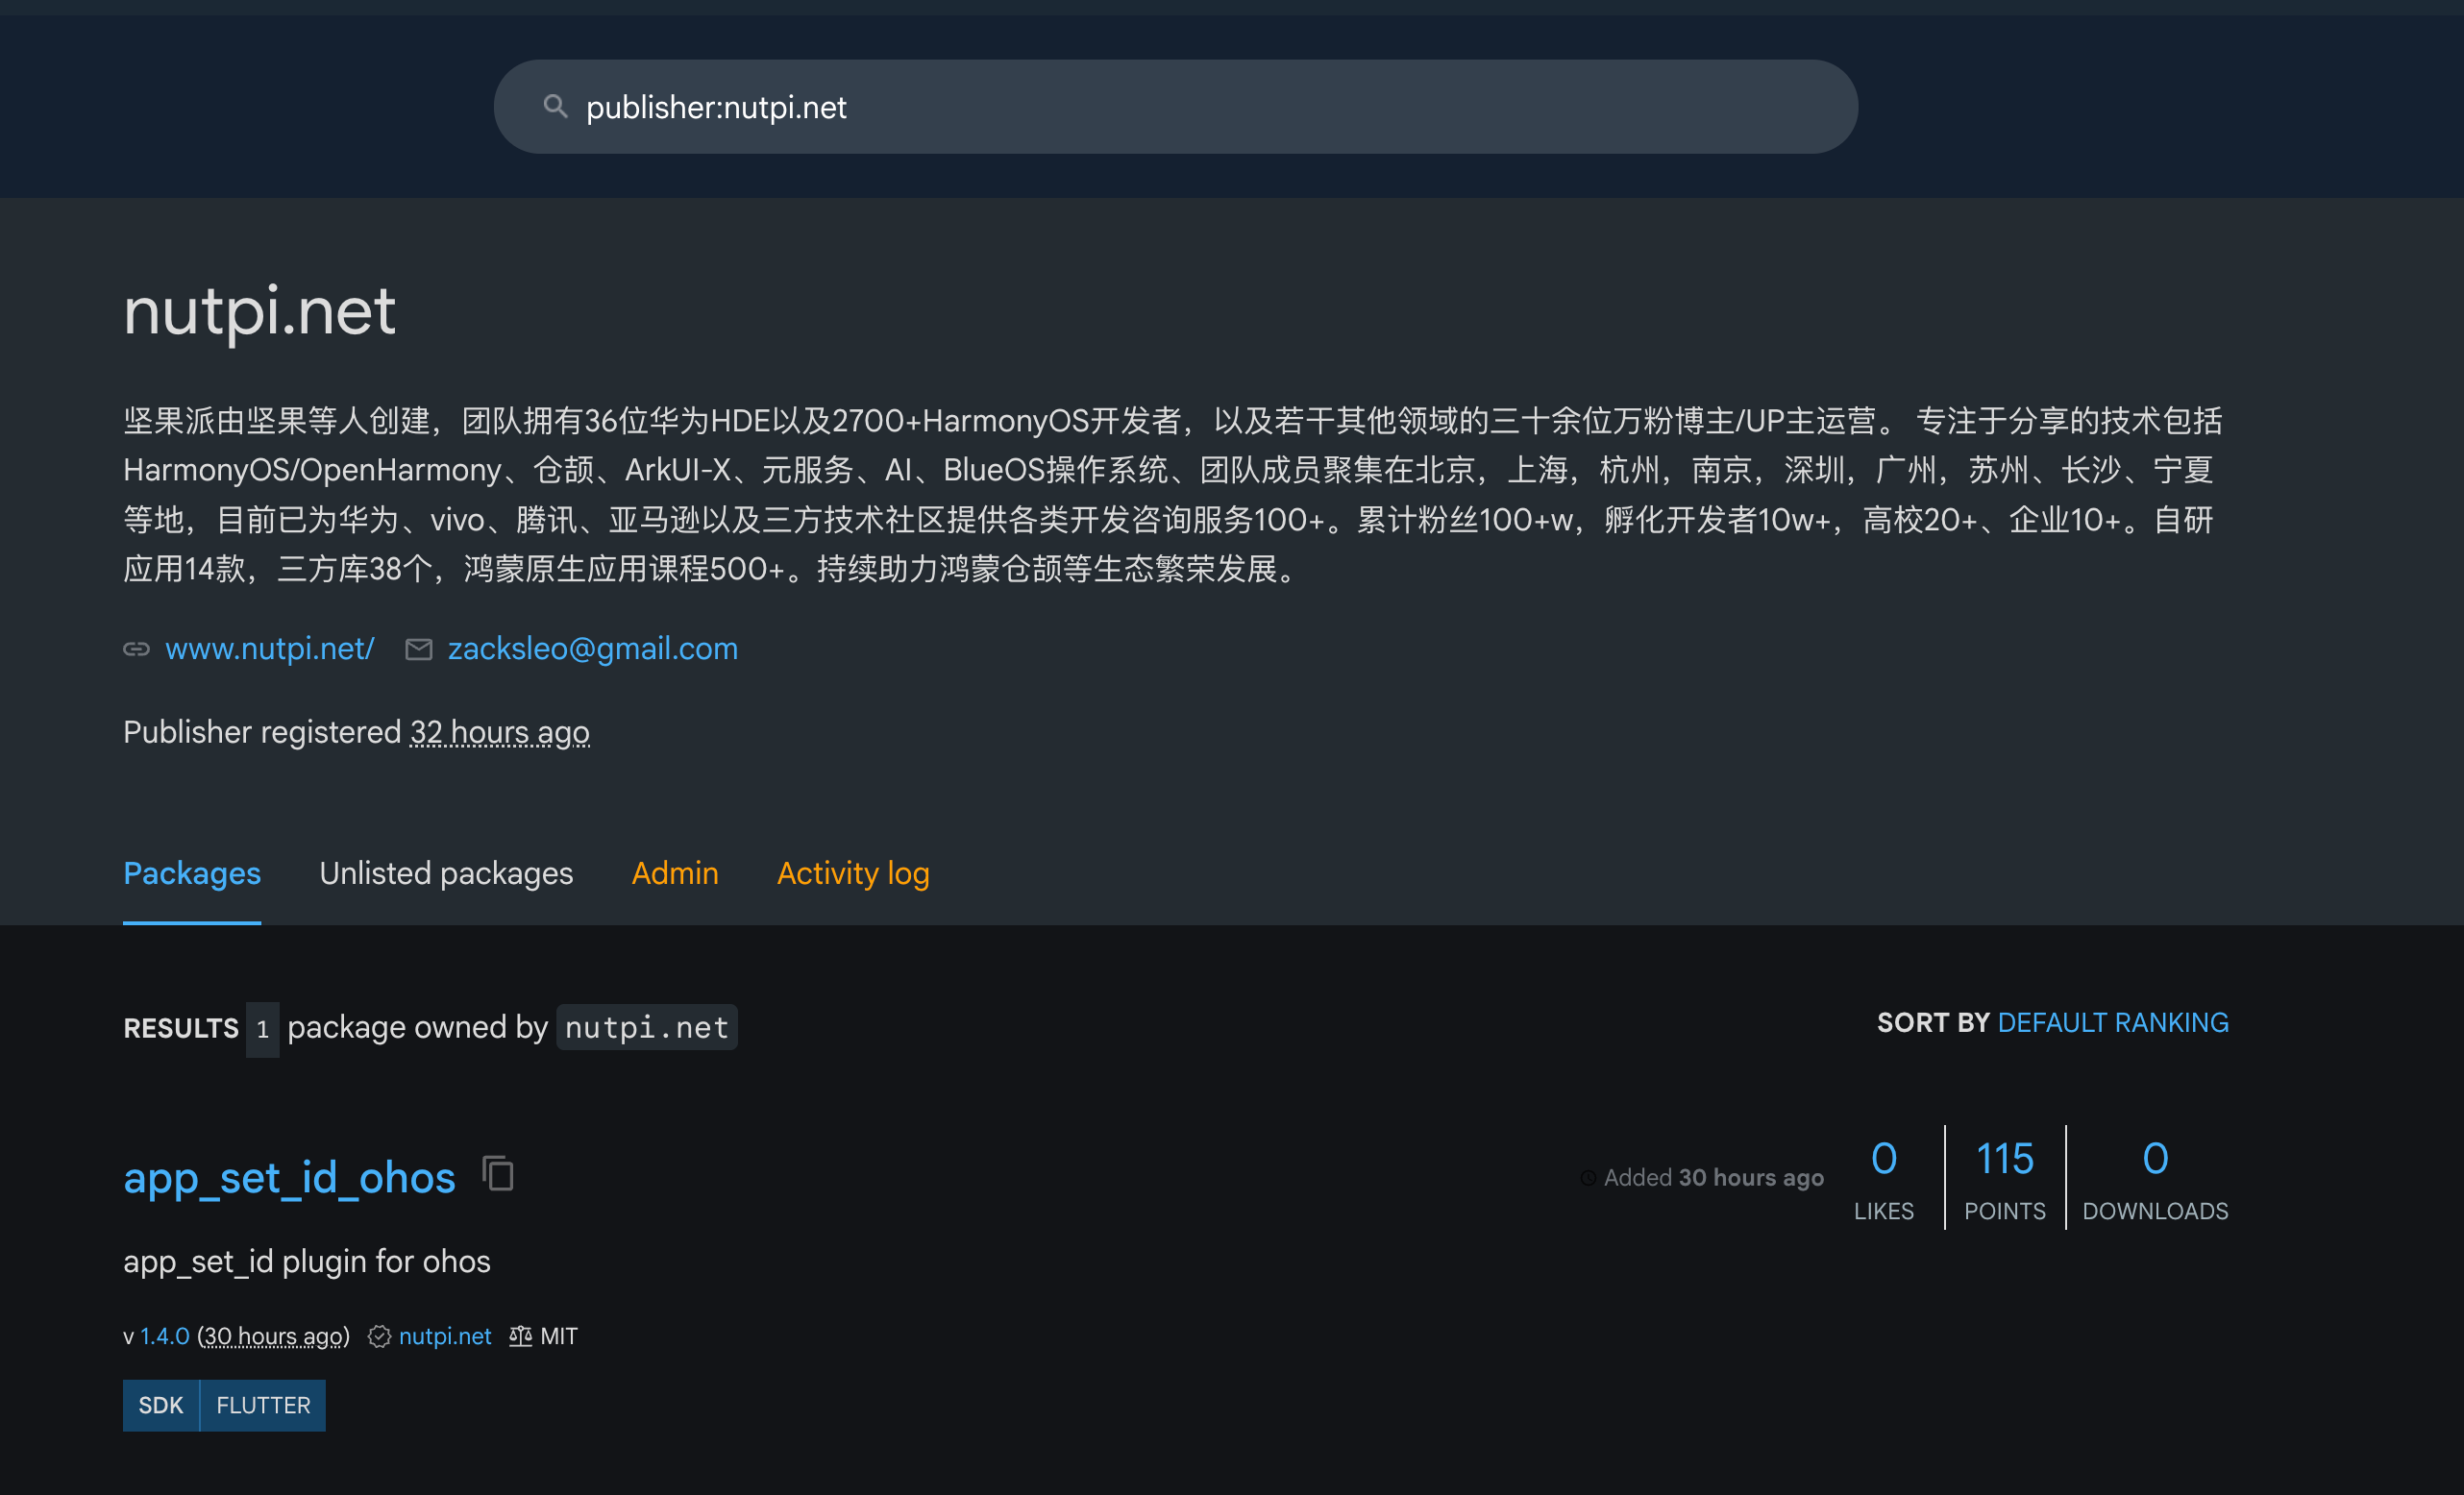Click the nutpi.net publisher link below the package
Image resolution: width=2464 pixels, height=1495 pixels.
click(x=445, y=1336)
